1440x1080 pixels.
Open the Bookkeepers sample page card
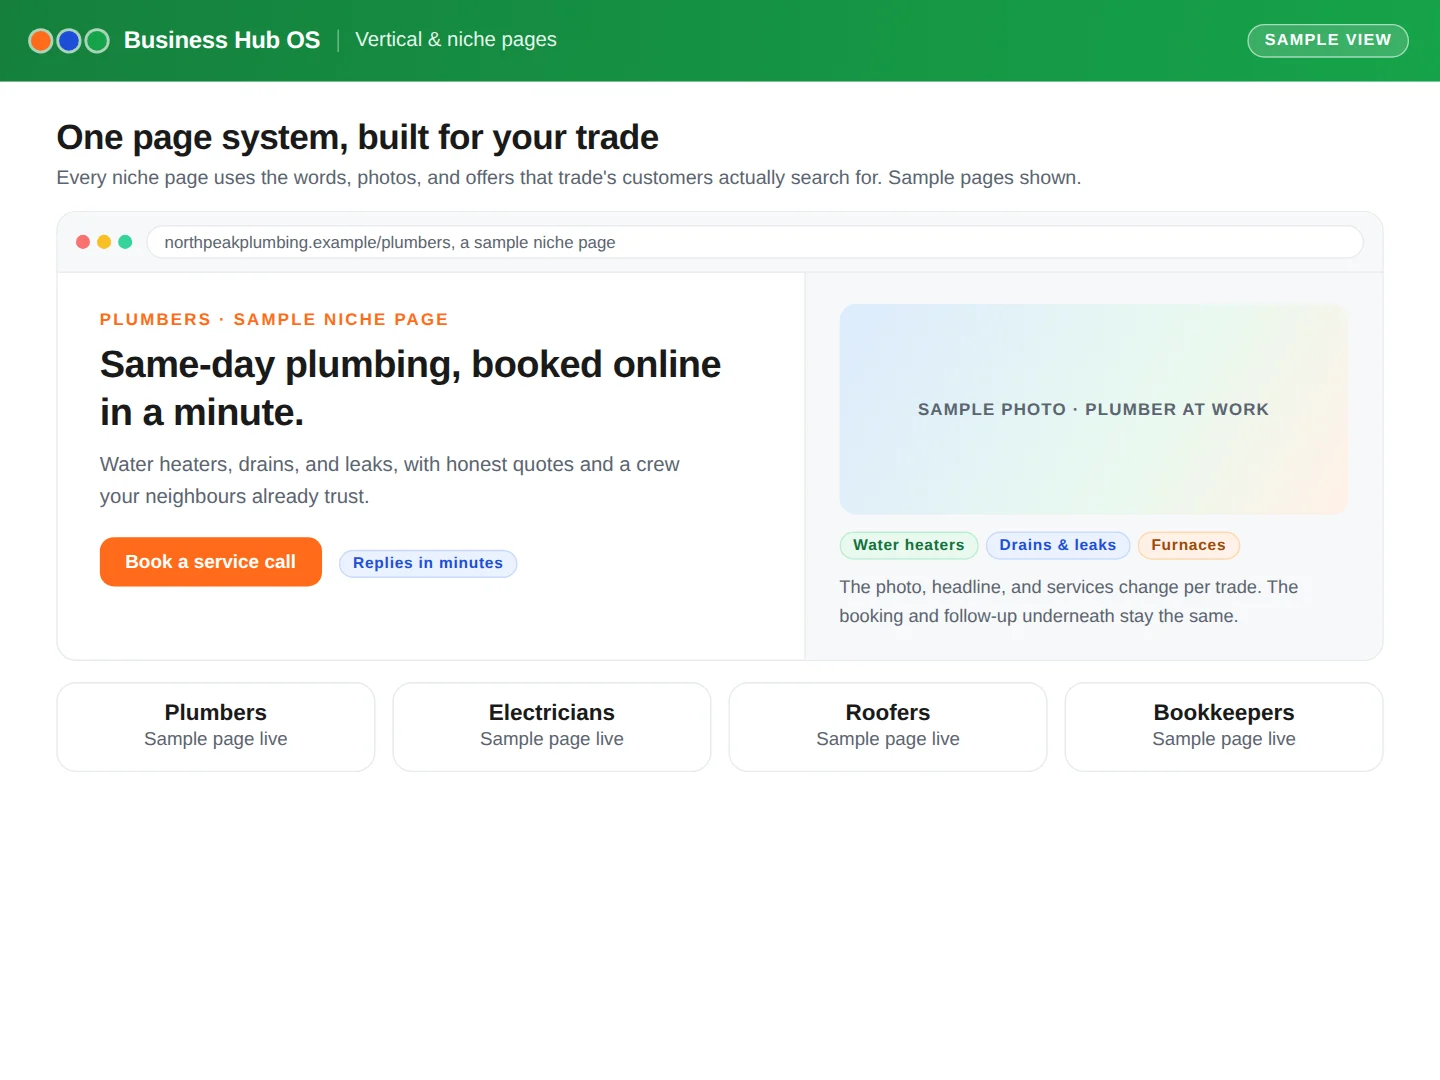click(1224, 727)
